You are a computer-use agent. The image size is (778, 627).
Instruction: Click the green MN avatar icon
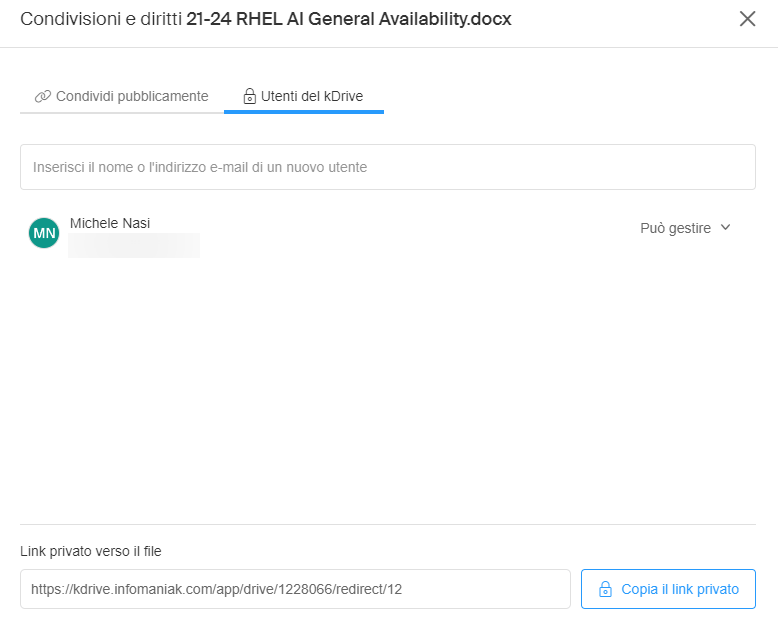tap(44, 233)
